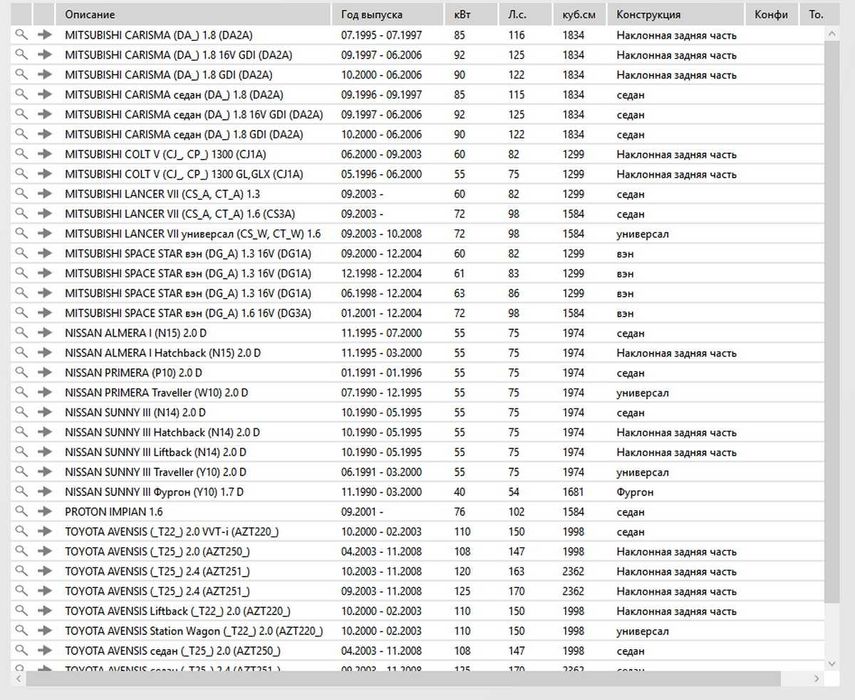Click magnifier for NISSAN SUNNY III Traveller (Y10)
The image size is (855, 700).
(21, 472)
